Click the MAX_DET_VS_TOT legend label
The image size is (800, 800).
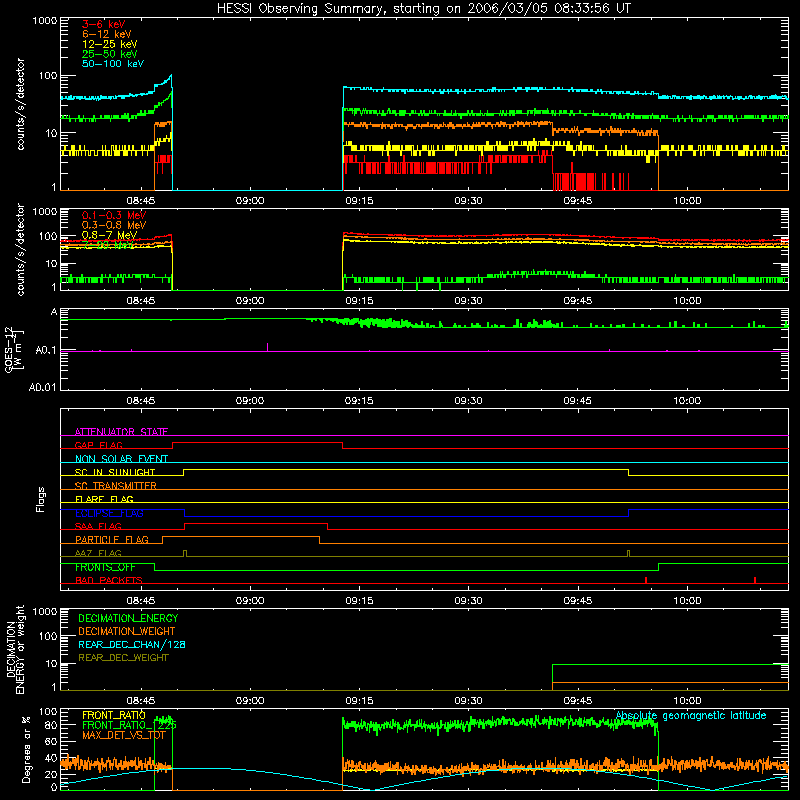(x=123, y=735)
